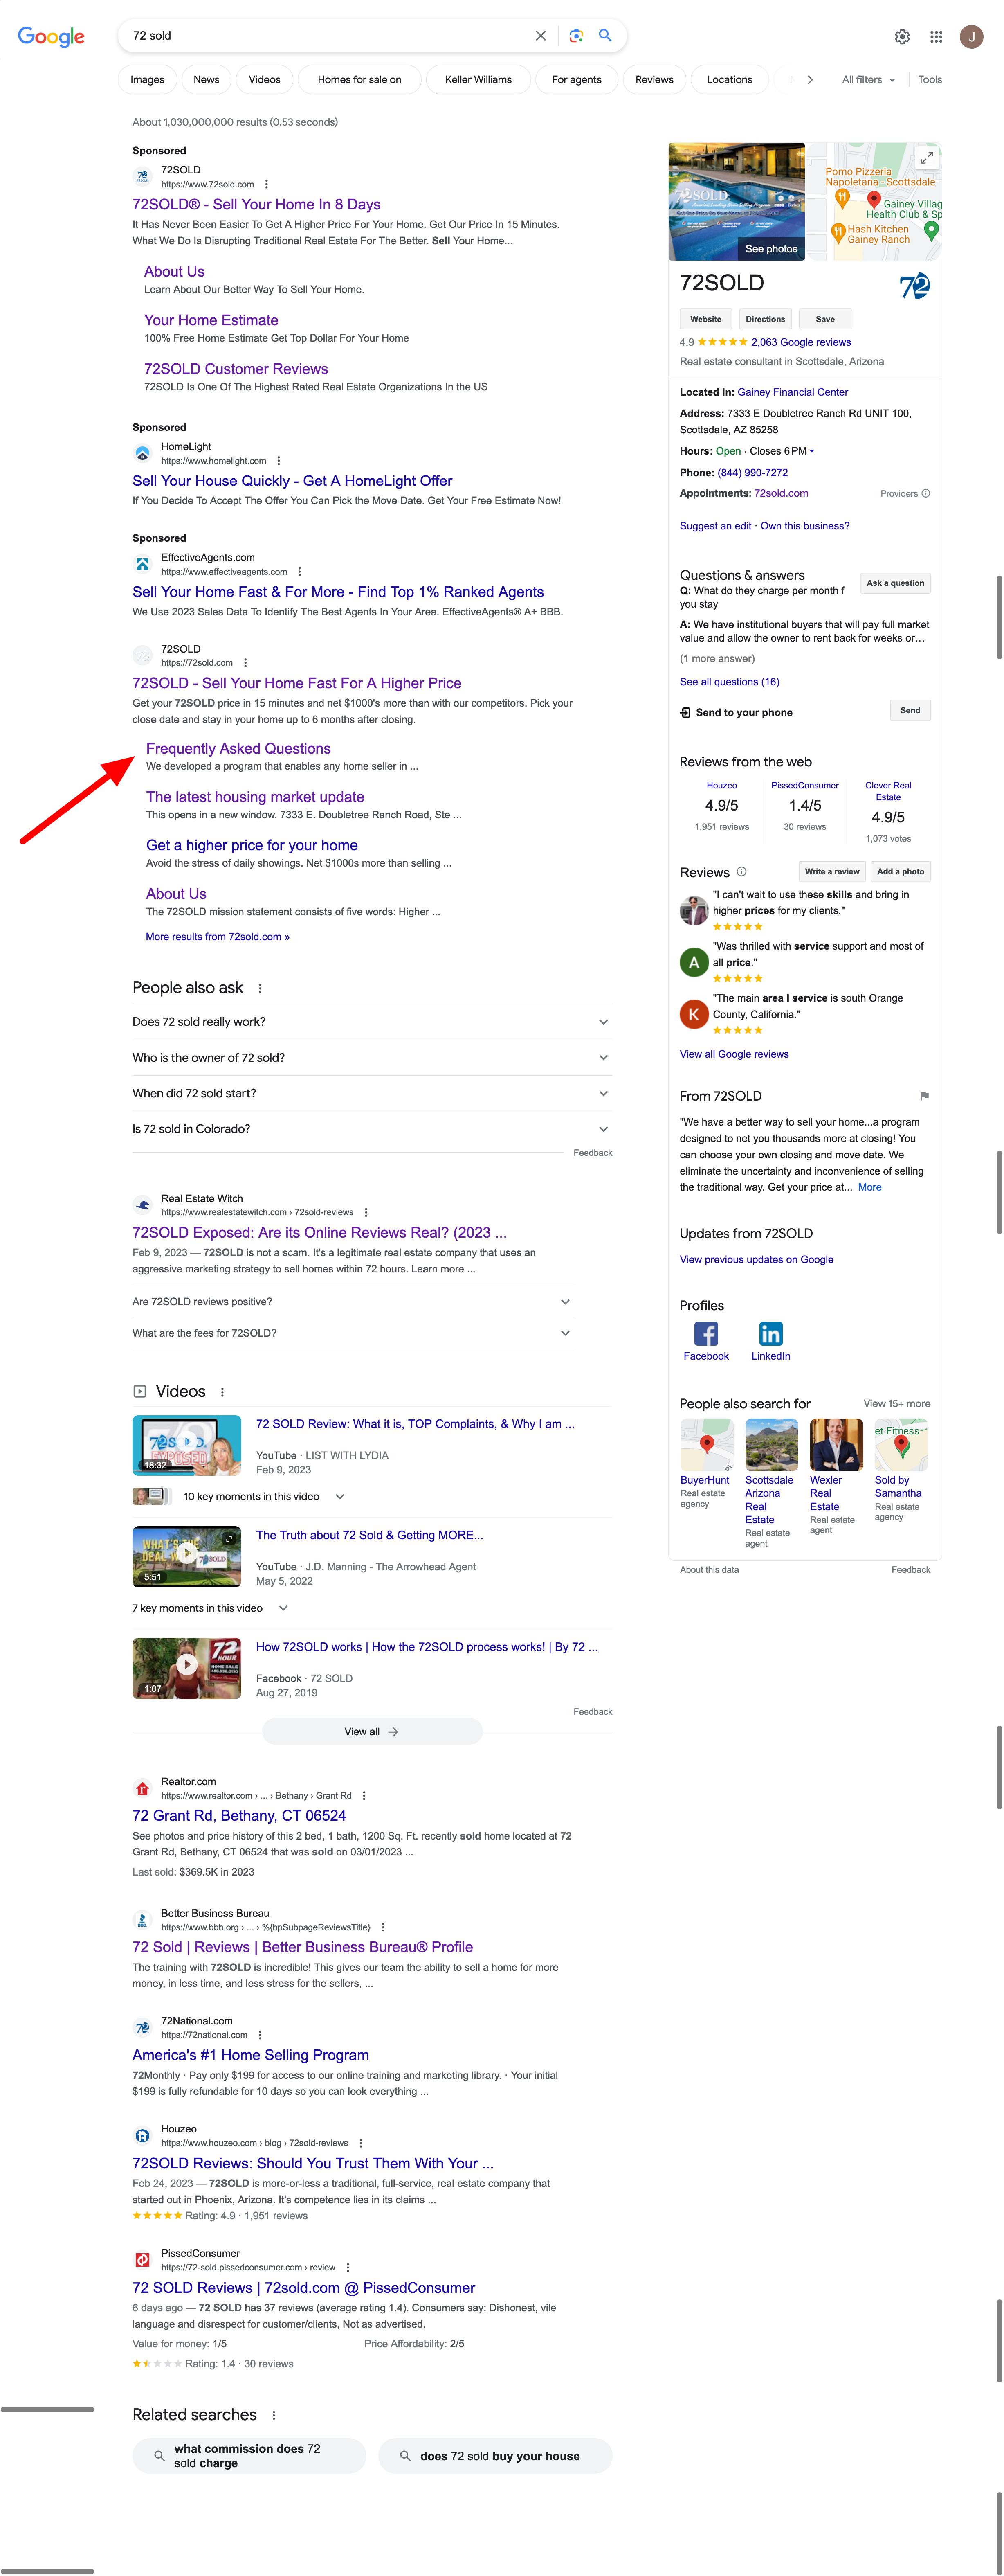
Task: Open the Google account avatar
Action: pyautogui.click(x=971, y=37)
